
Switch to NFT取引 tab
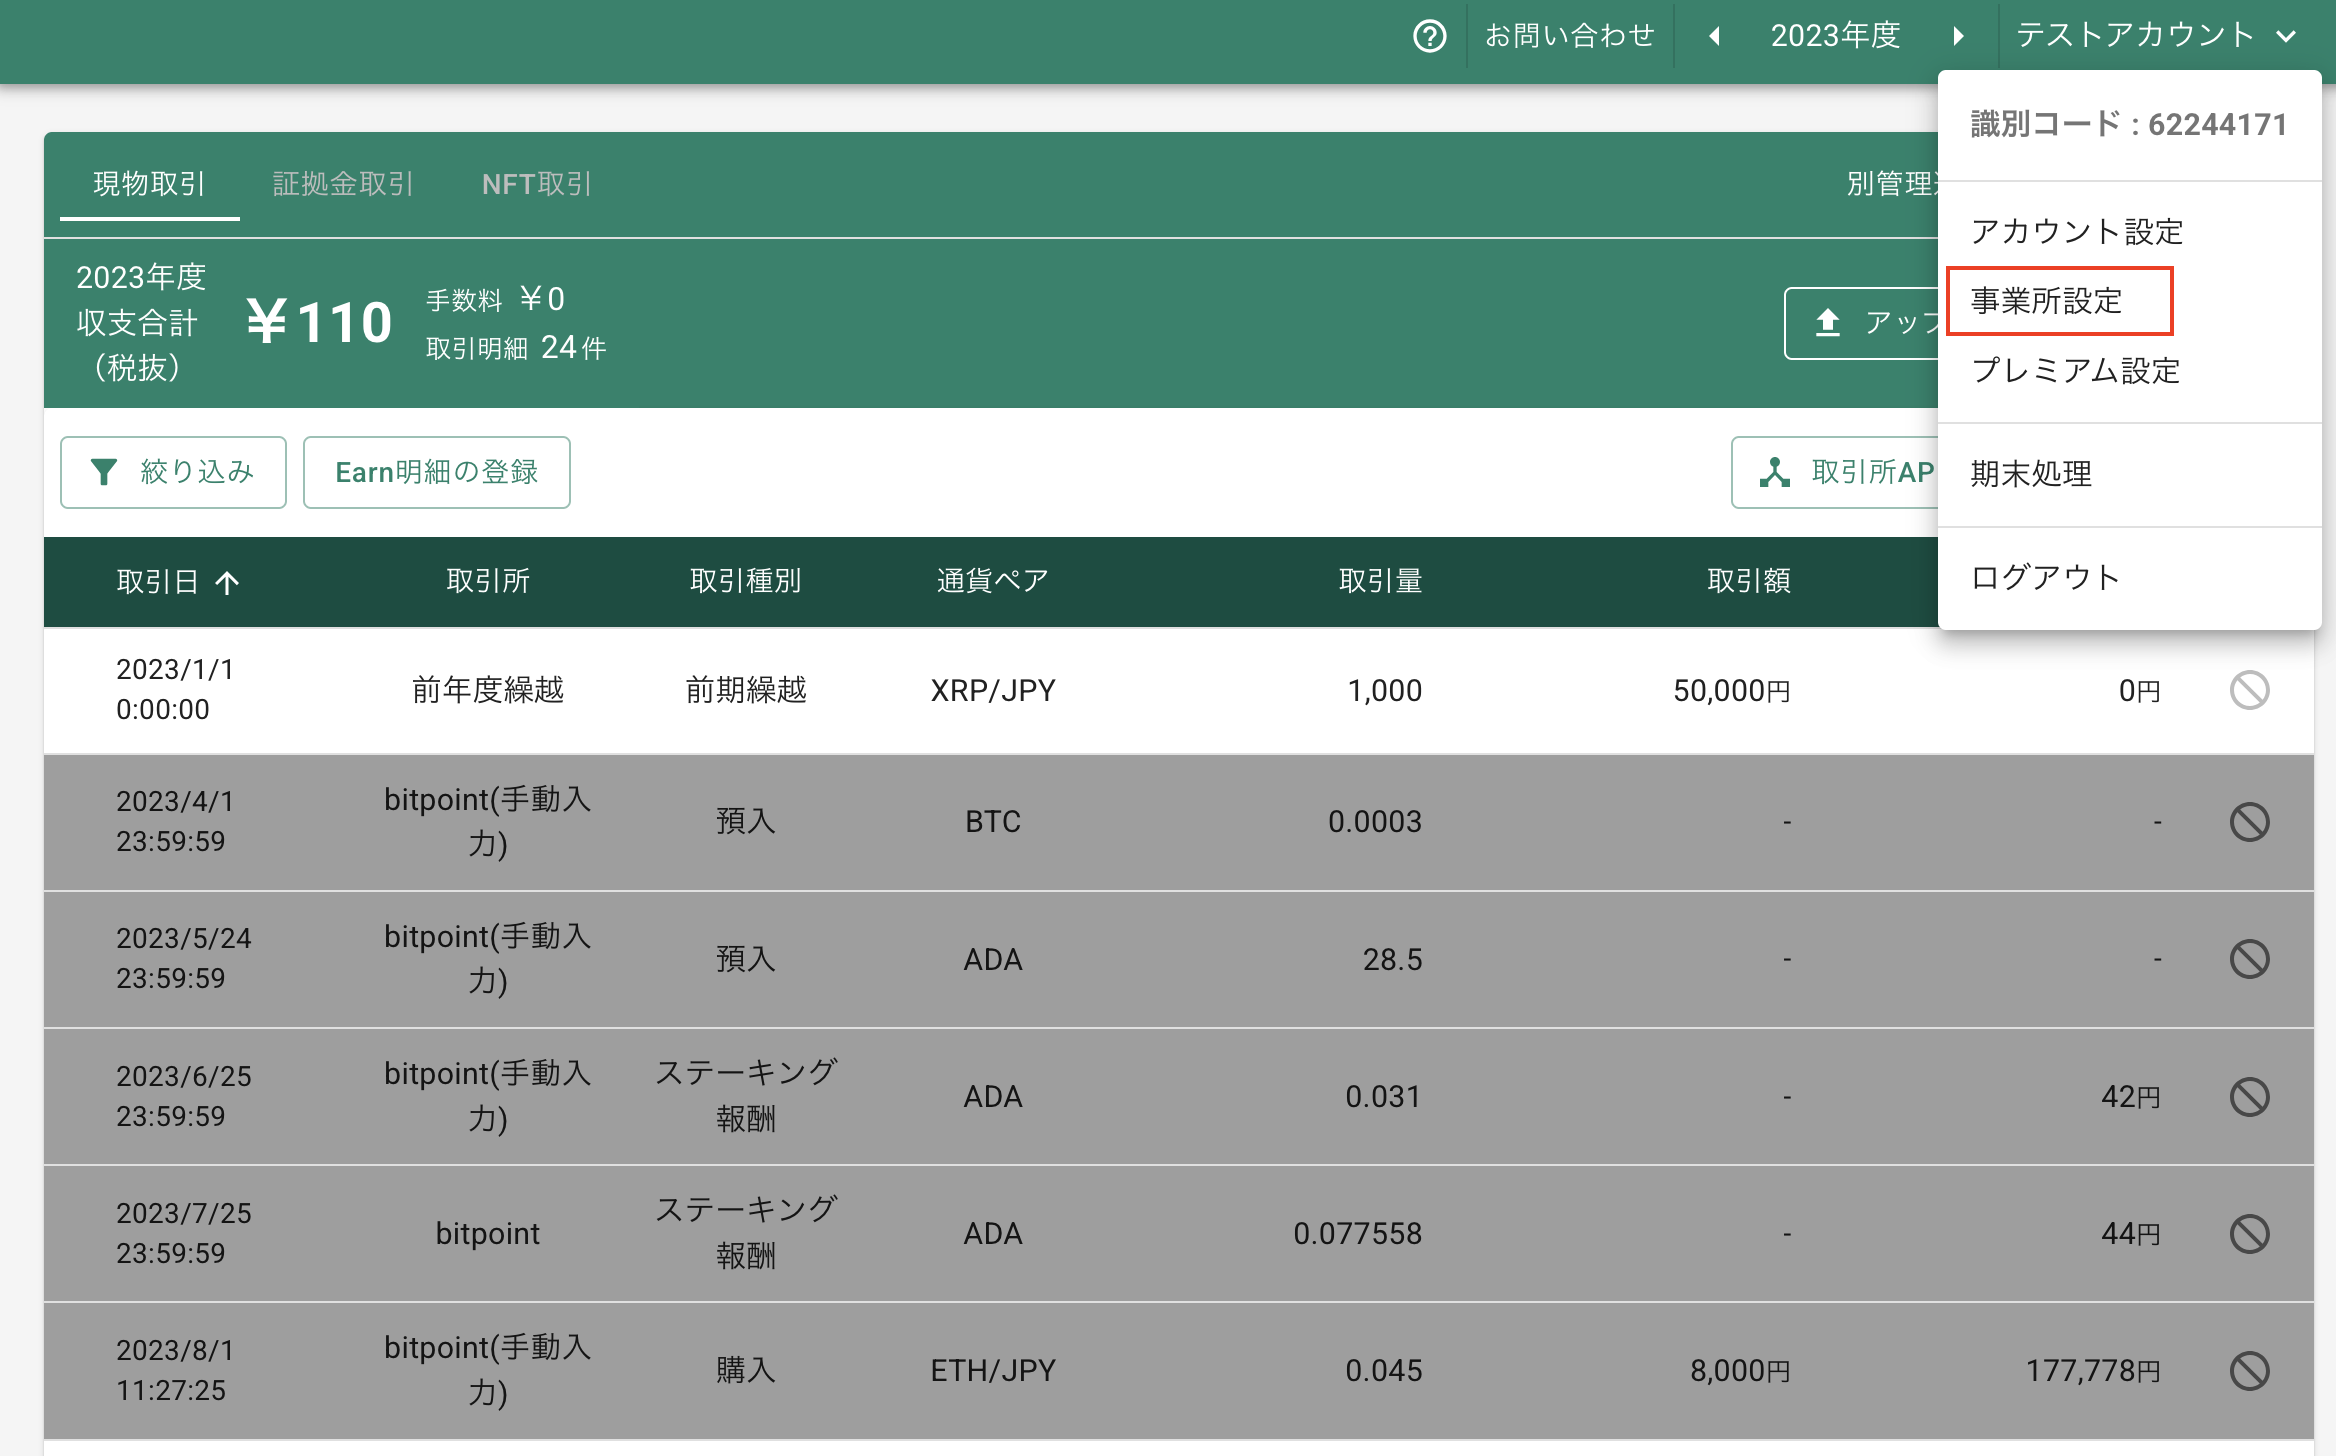pos(536,184)
